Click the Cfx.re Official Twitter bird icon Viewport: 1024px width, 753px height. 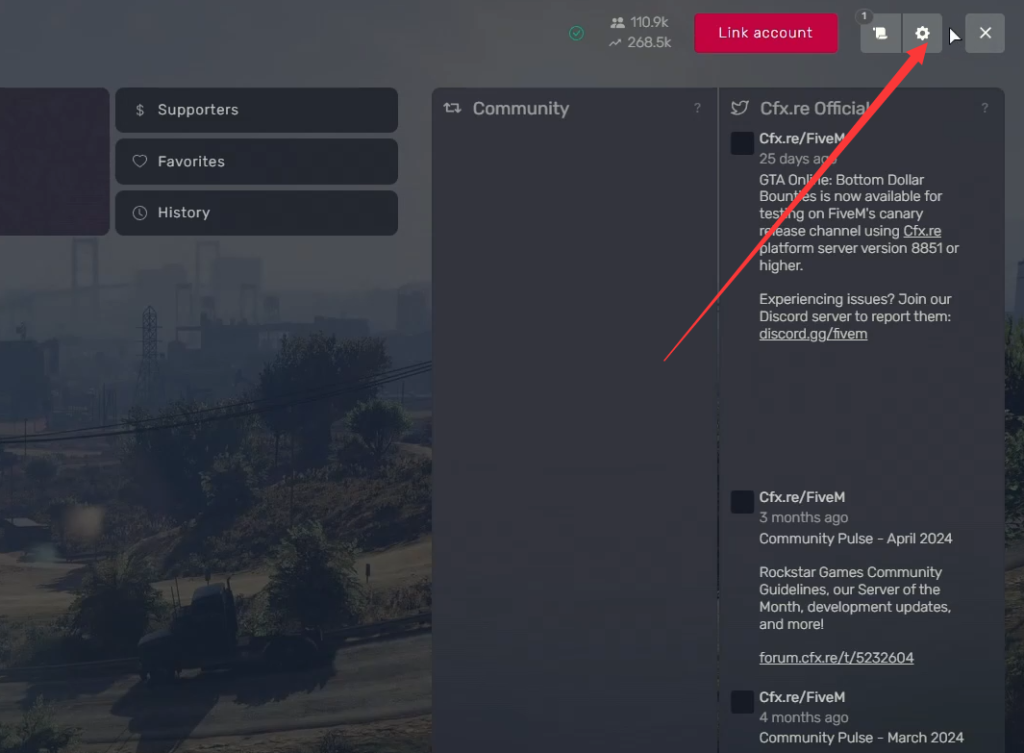click(x=739, y=108)
